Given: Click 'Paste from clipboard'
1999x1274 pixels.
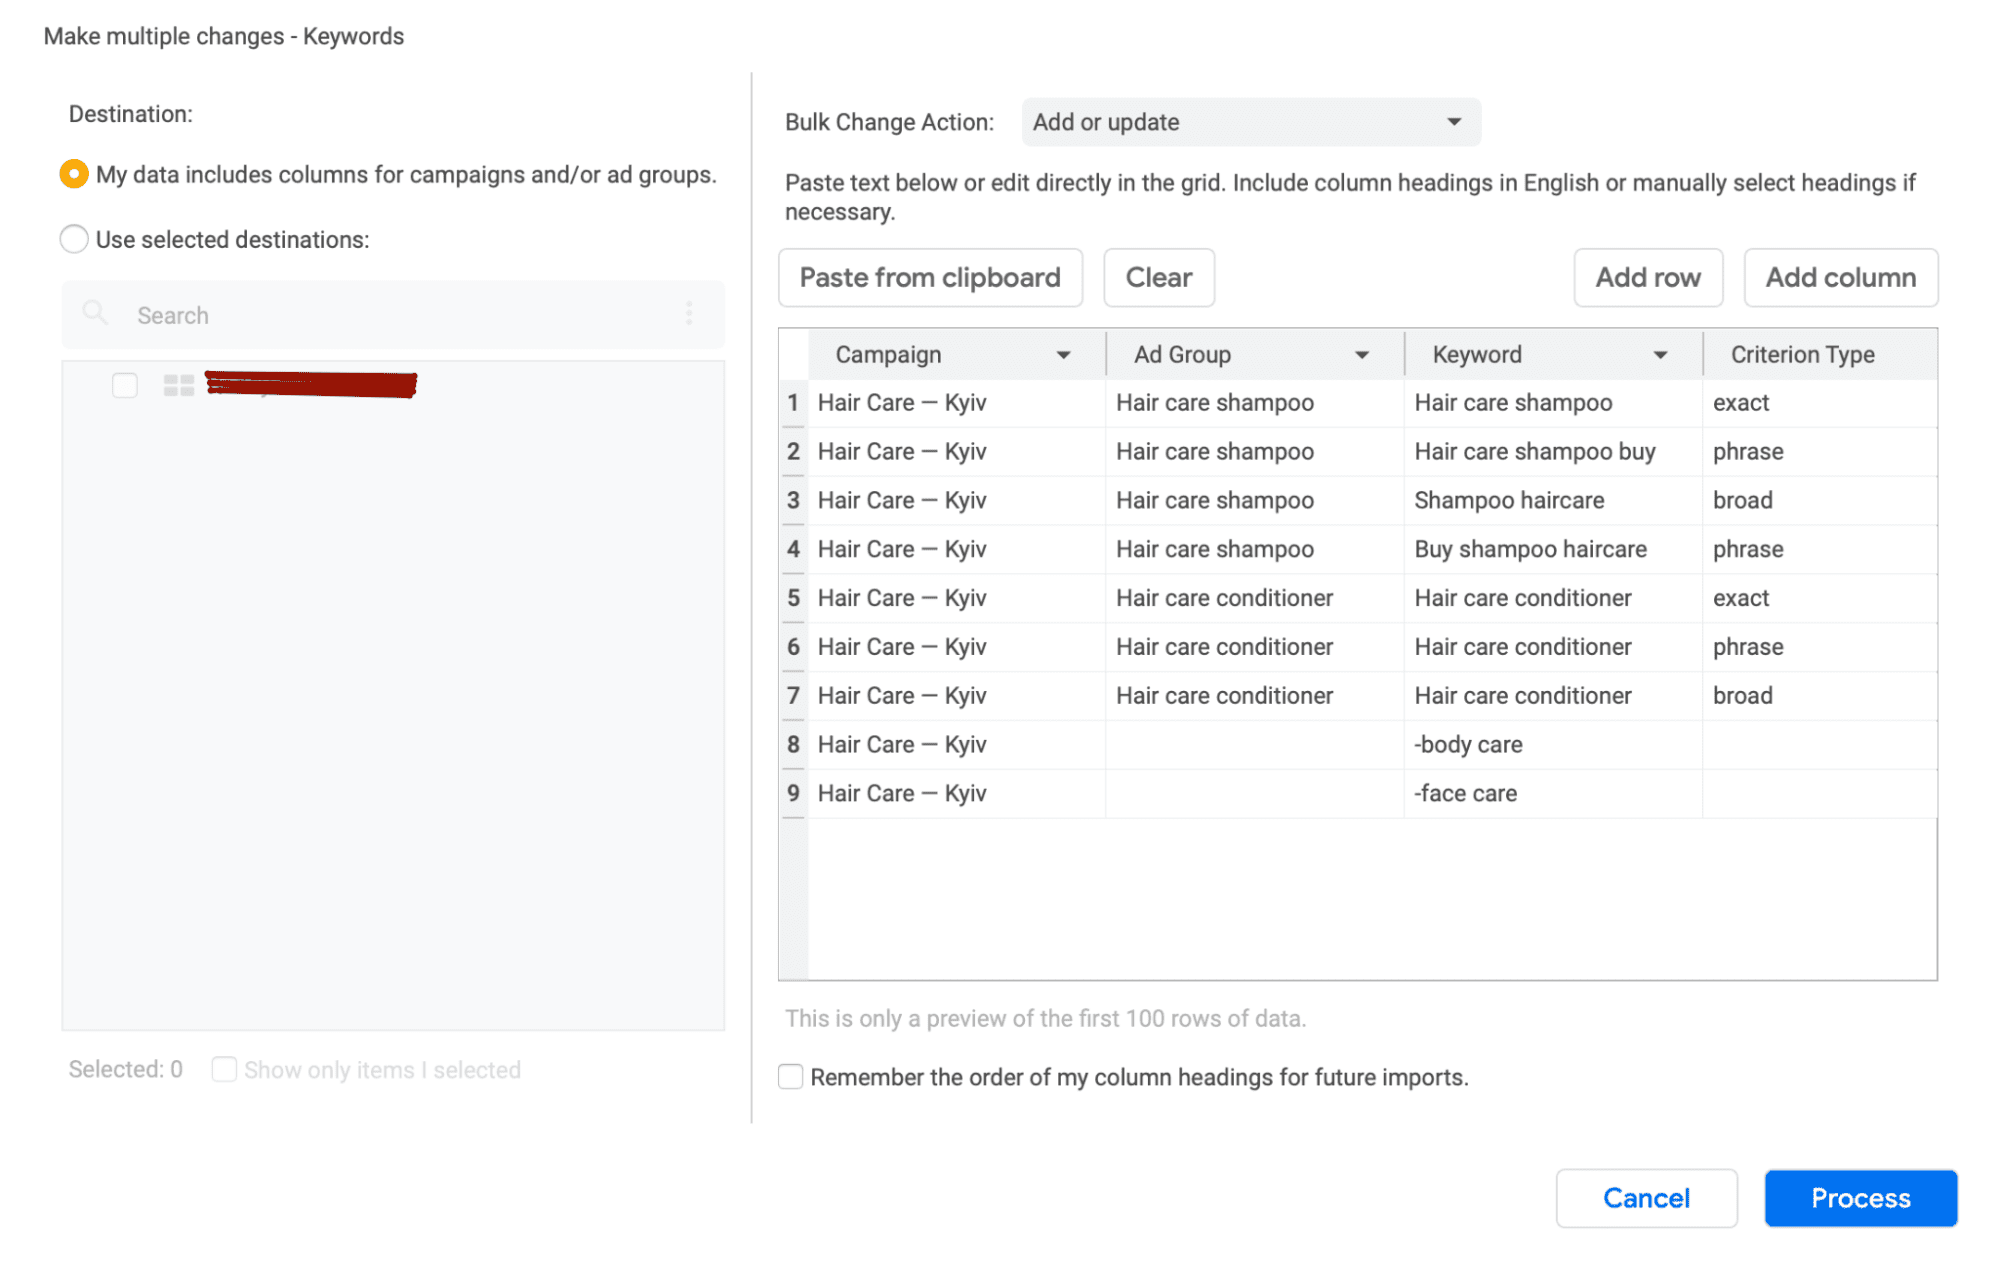Looking at the screenshot, I should pyautogui.click(x=929, y=277).
